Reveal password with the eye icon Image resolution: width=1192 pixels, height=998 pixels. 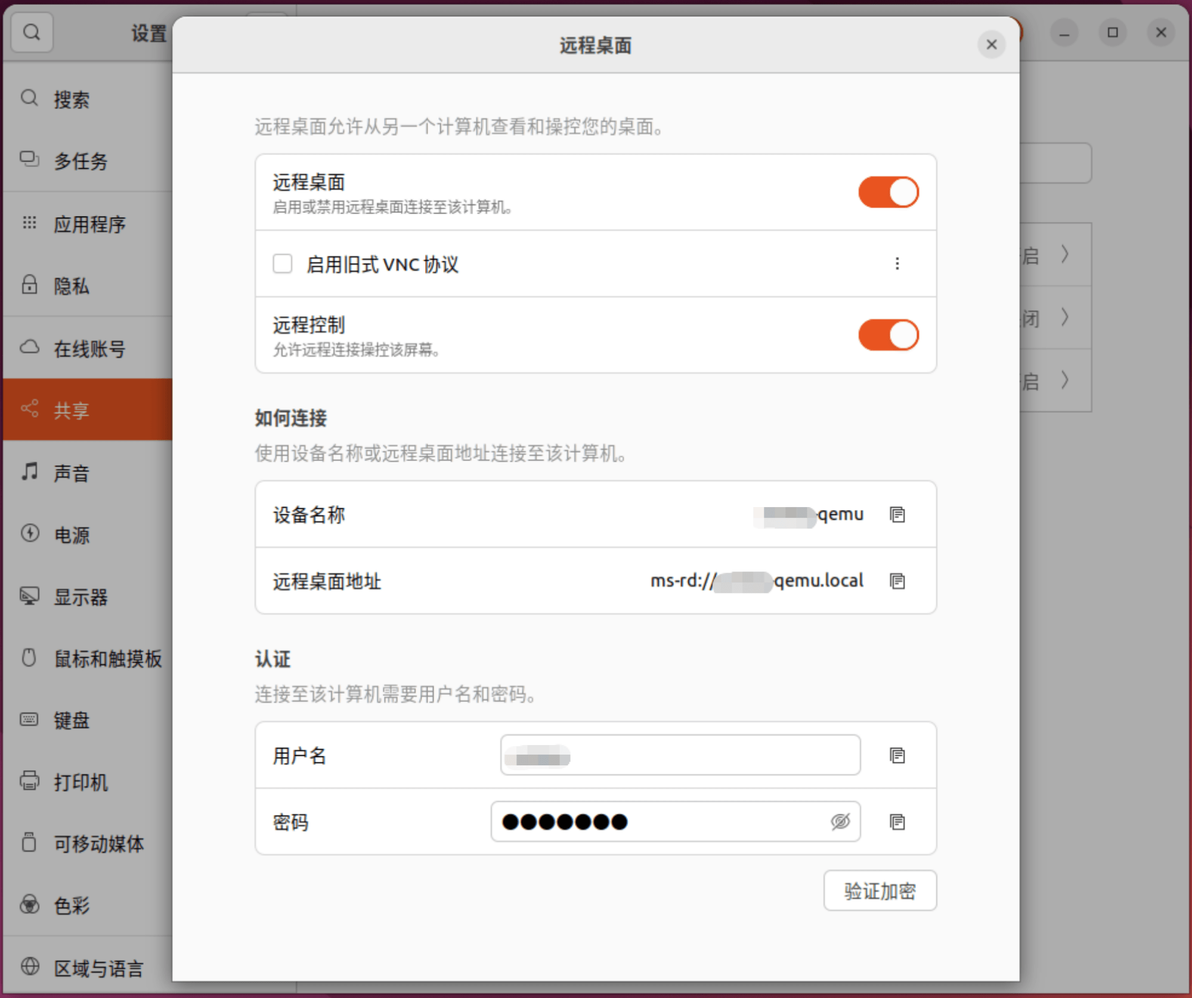(840, 822)
